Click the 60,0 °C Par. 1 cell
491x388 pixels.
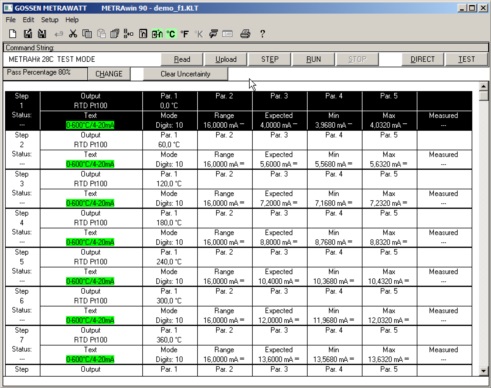click(170, 140)
